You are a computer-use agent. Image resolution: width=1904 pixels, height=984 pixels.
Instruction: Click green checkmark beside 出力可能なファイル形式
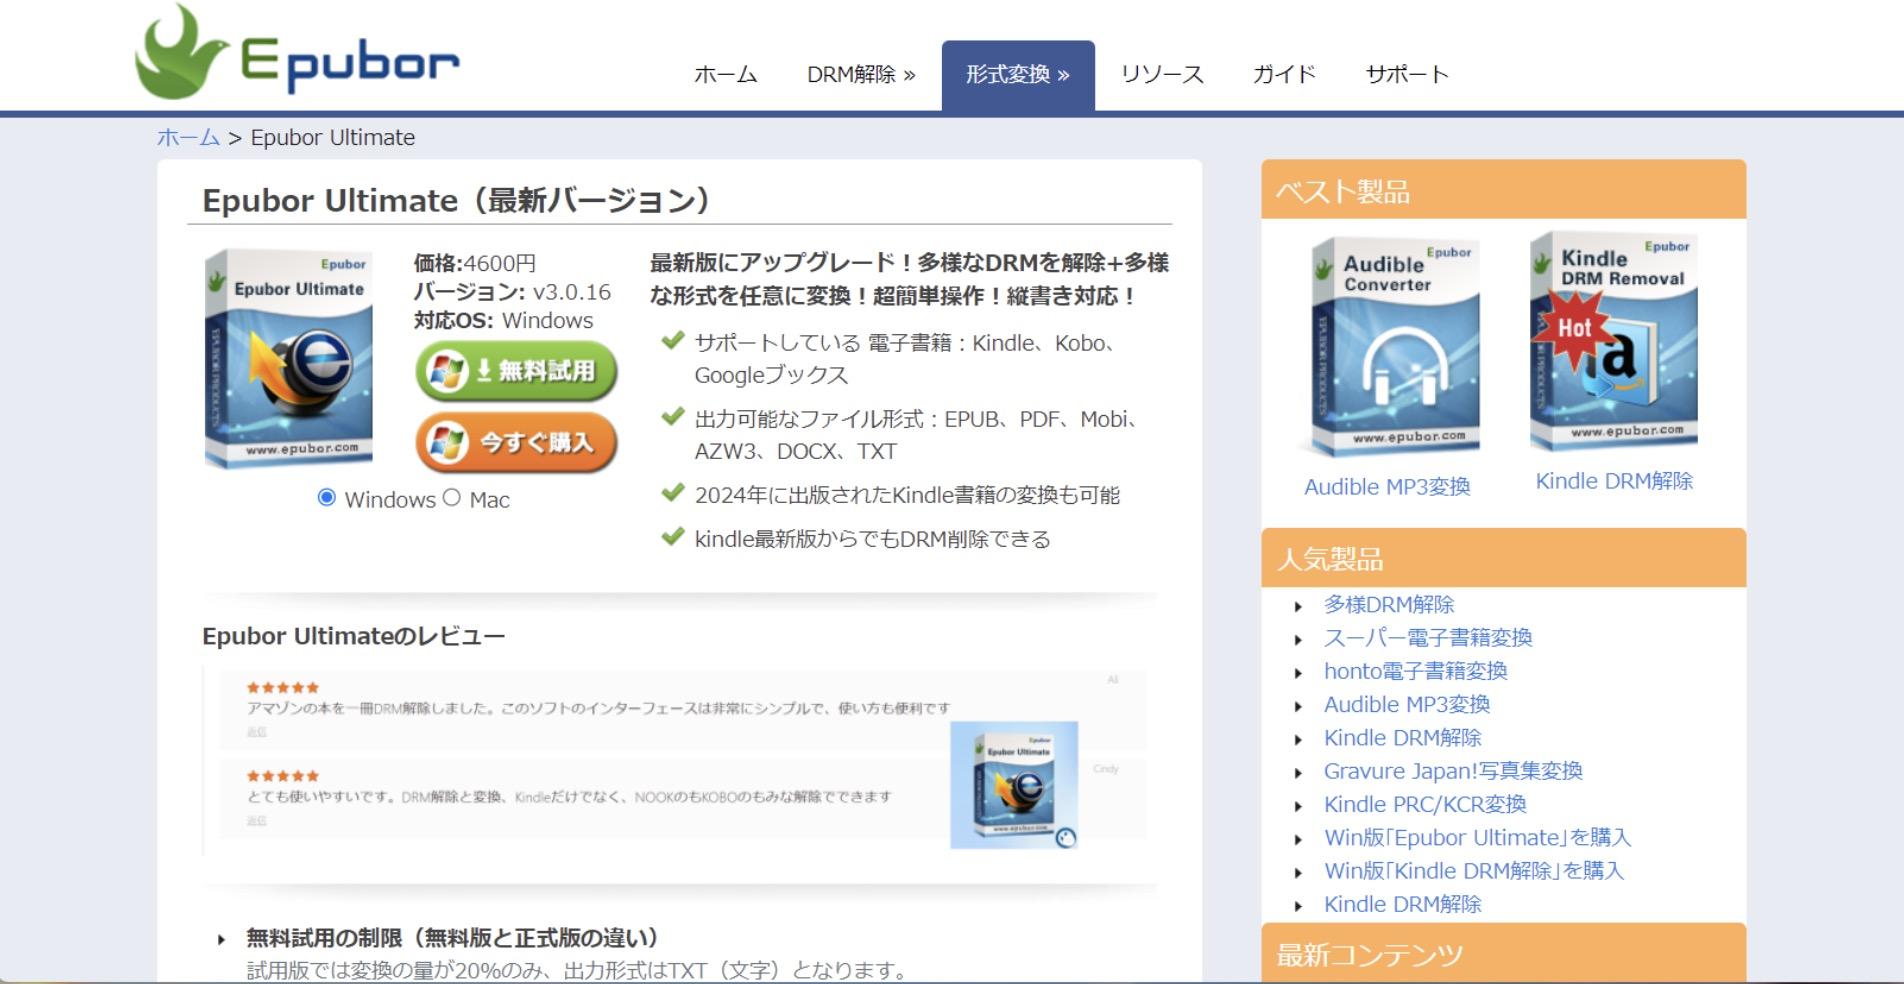click(x=673, y=417)
